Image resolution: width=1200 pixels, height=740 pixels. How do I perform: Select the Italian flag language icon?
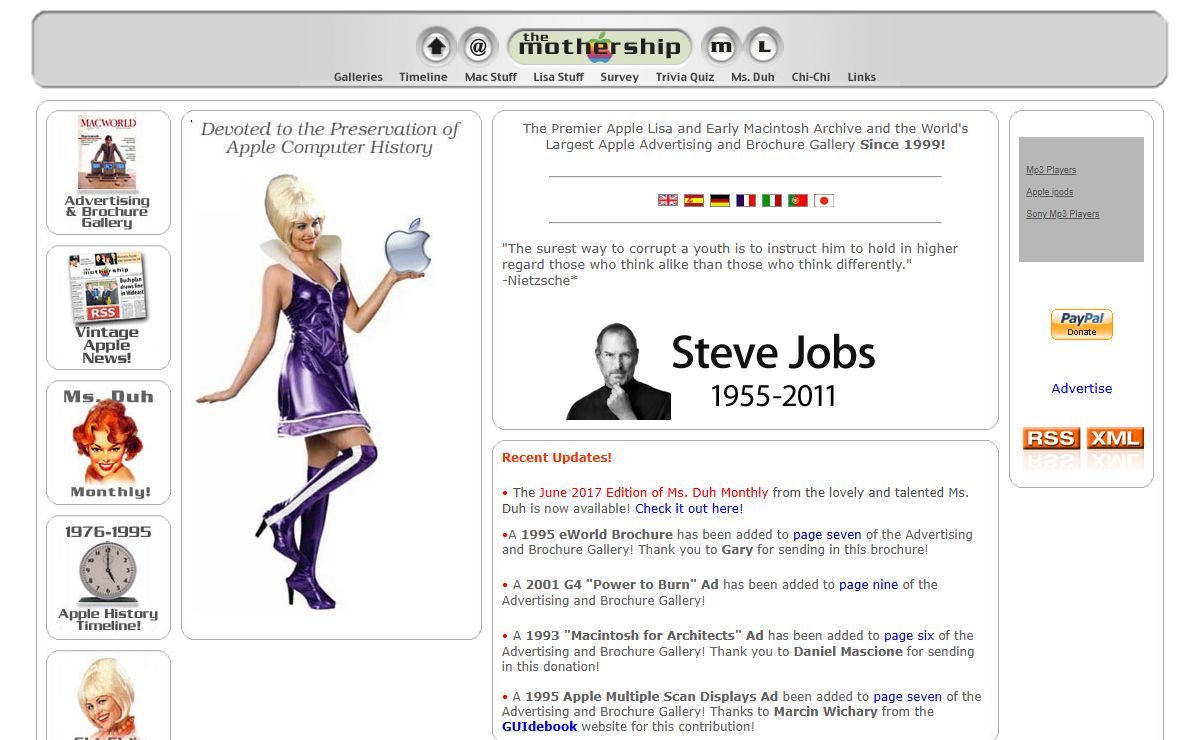(x=772, y=200)
